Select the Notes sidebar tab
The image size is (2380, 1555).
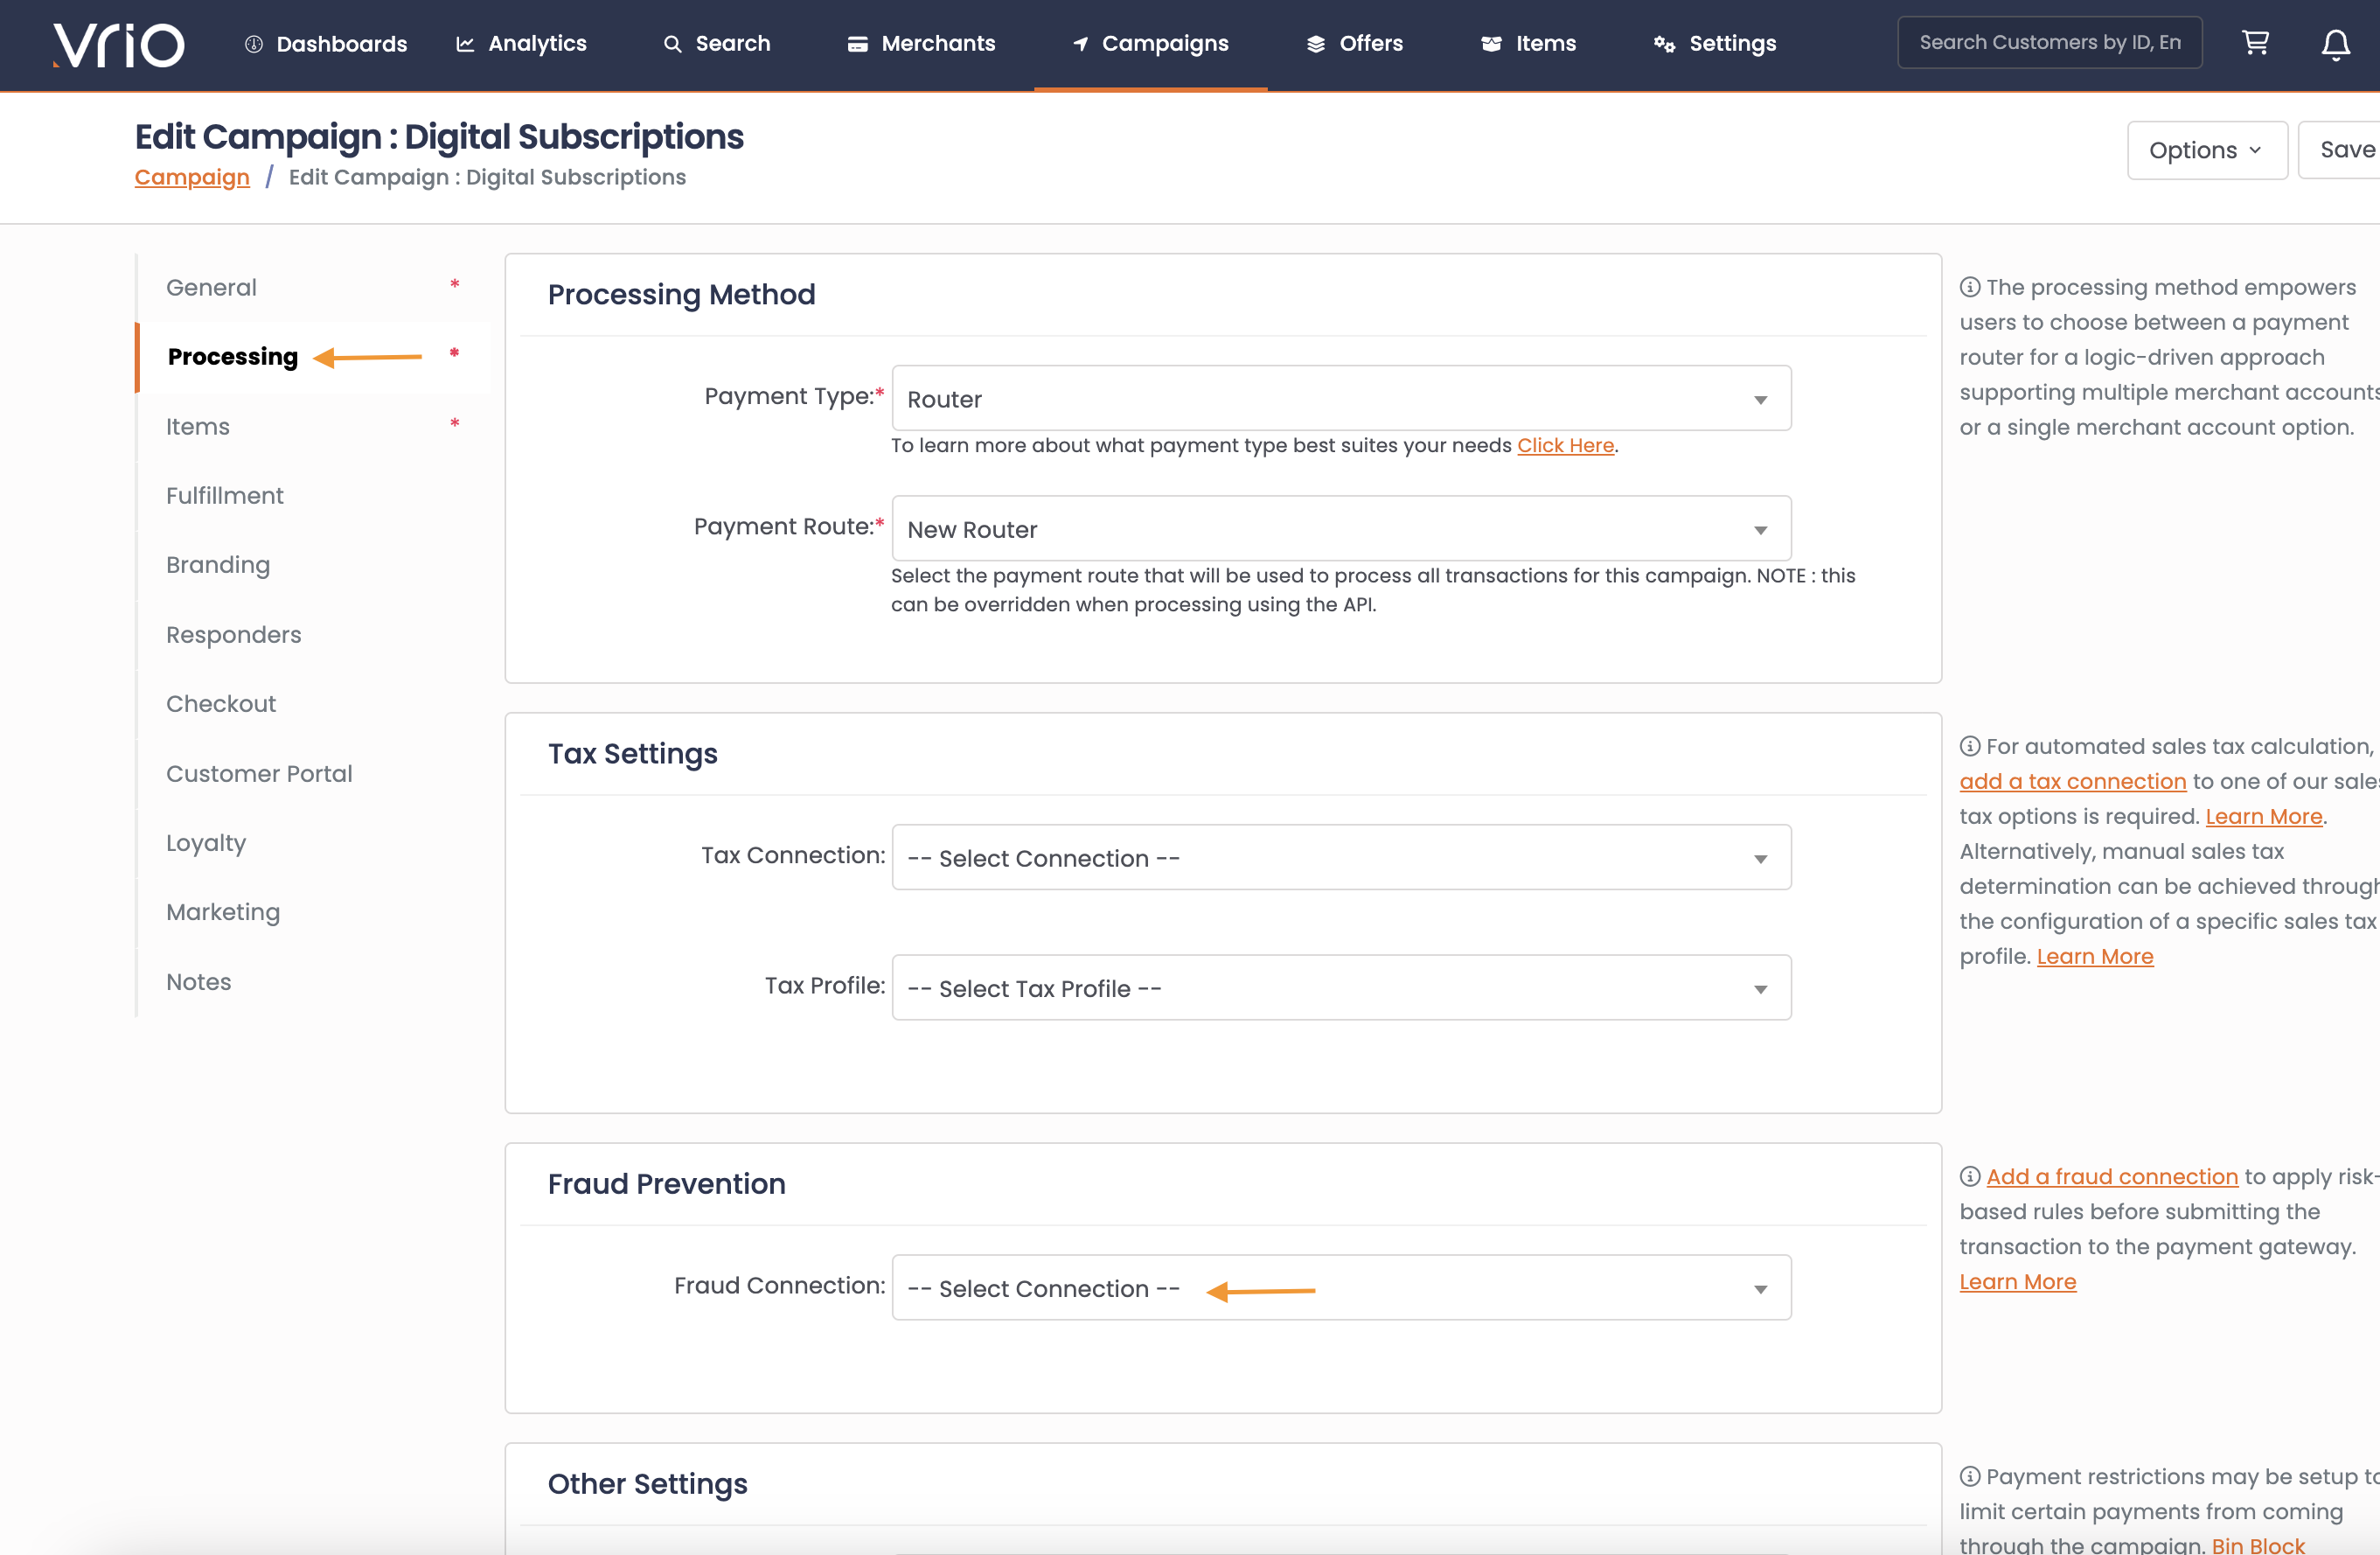click(313, 982)
